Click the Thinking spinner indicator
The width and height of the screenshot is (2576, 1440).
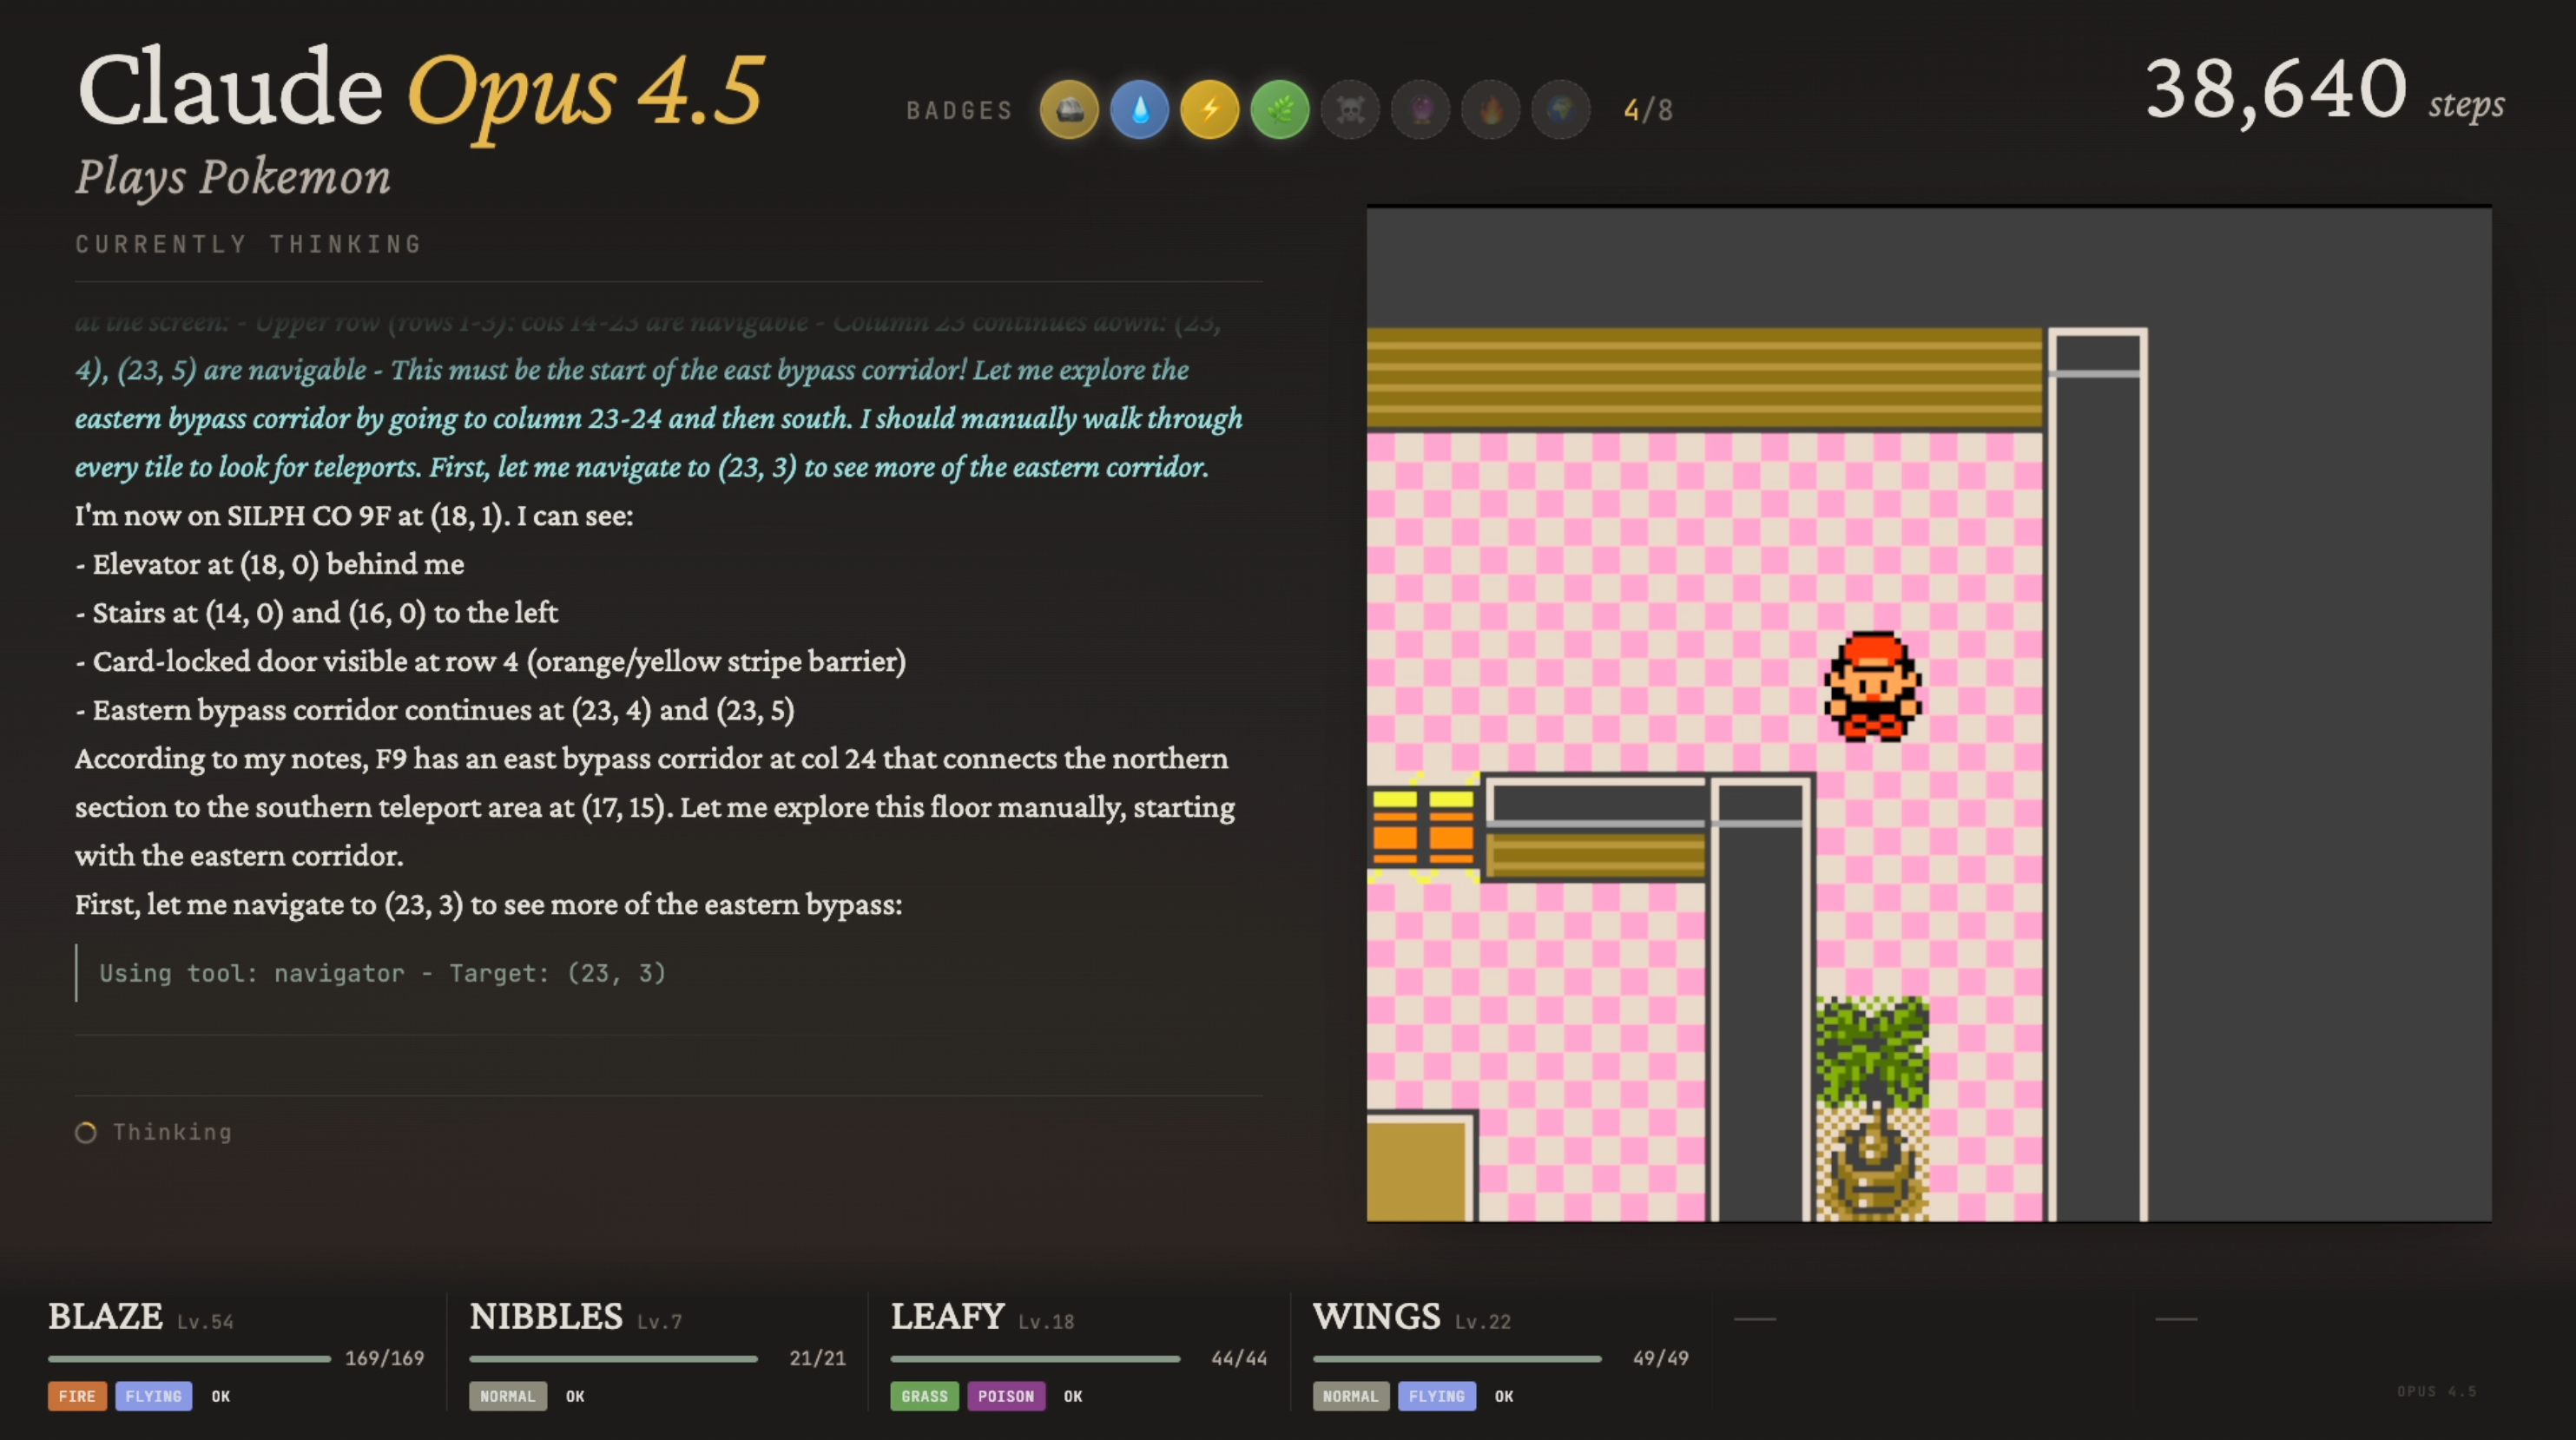(x=86, y=1132)
